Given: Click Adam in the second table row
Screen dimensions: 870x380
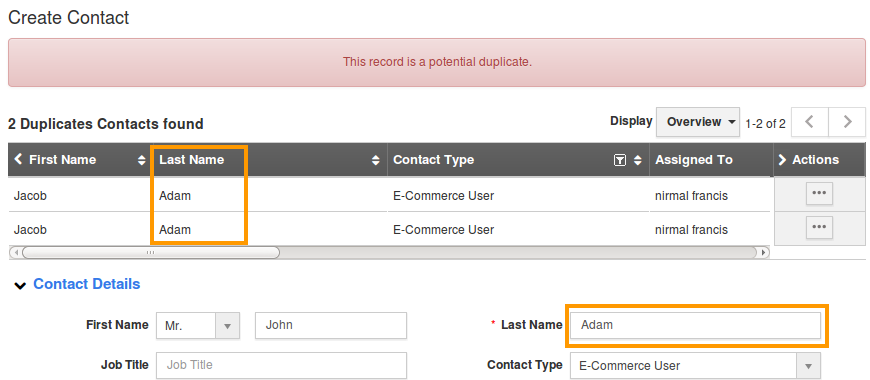Looking at the screenshot, I should click(x=175, y=230).
